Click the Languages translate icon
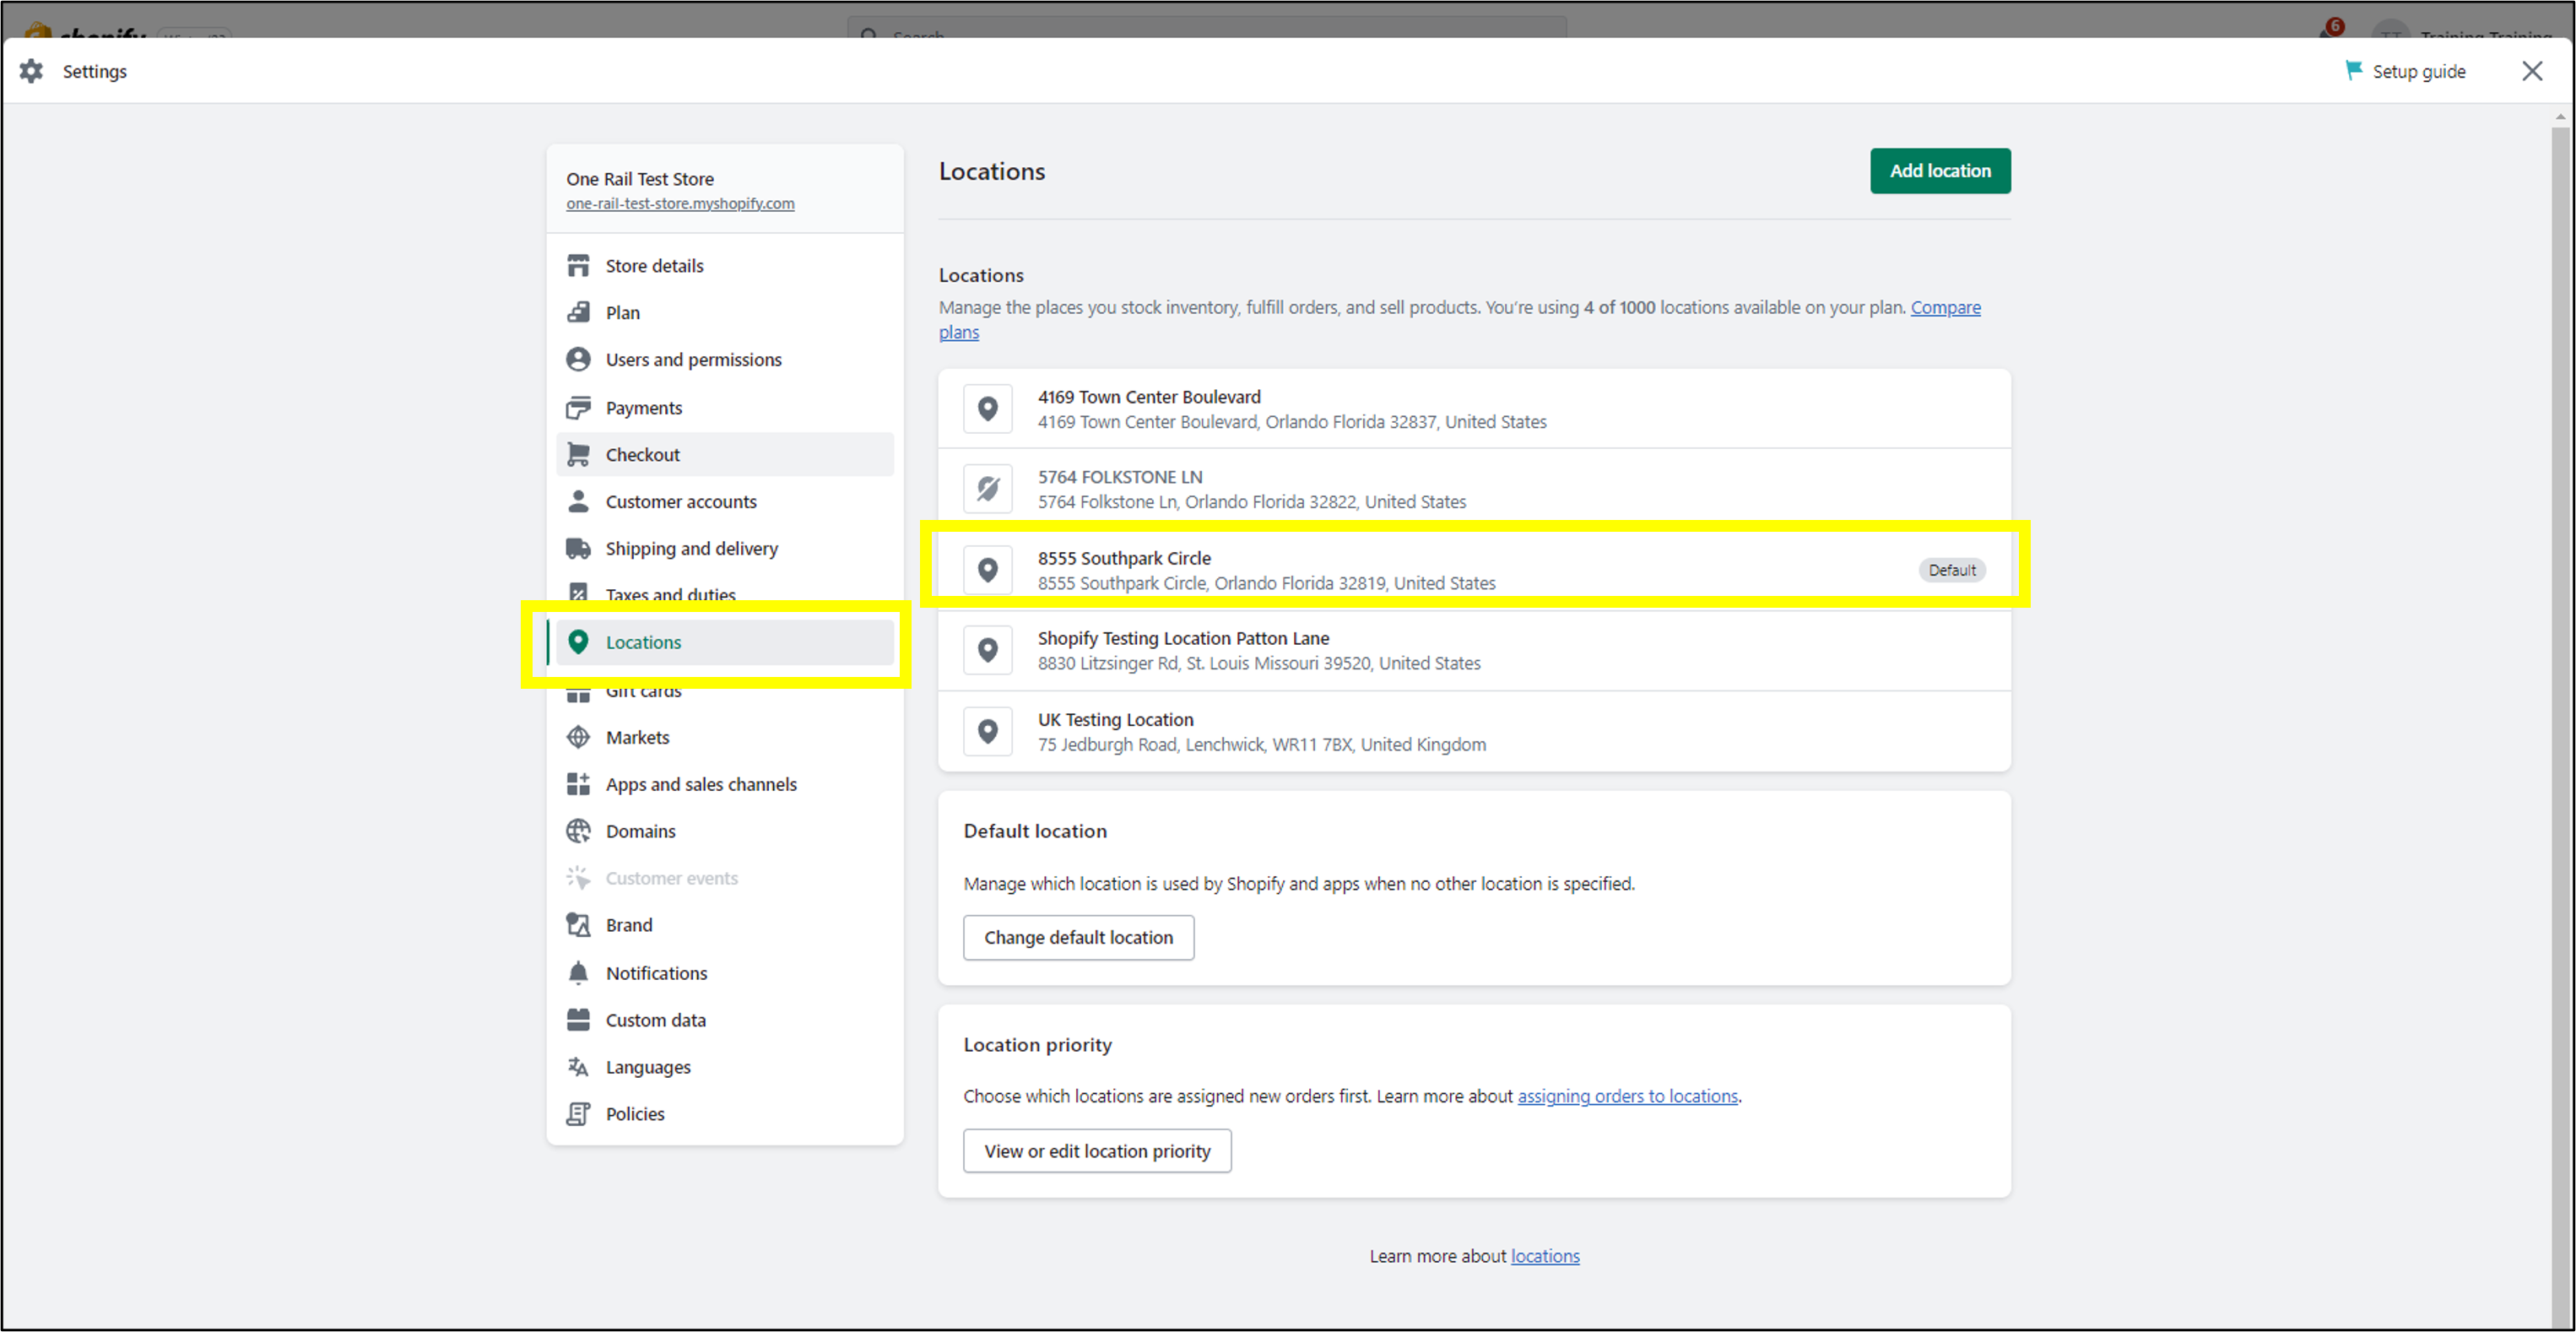Image resolution: width=2576 pixels, height=1332 pixels. tap(578, 1067)
